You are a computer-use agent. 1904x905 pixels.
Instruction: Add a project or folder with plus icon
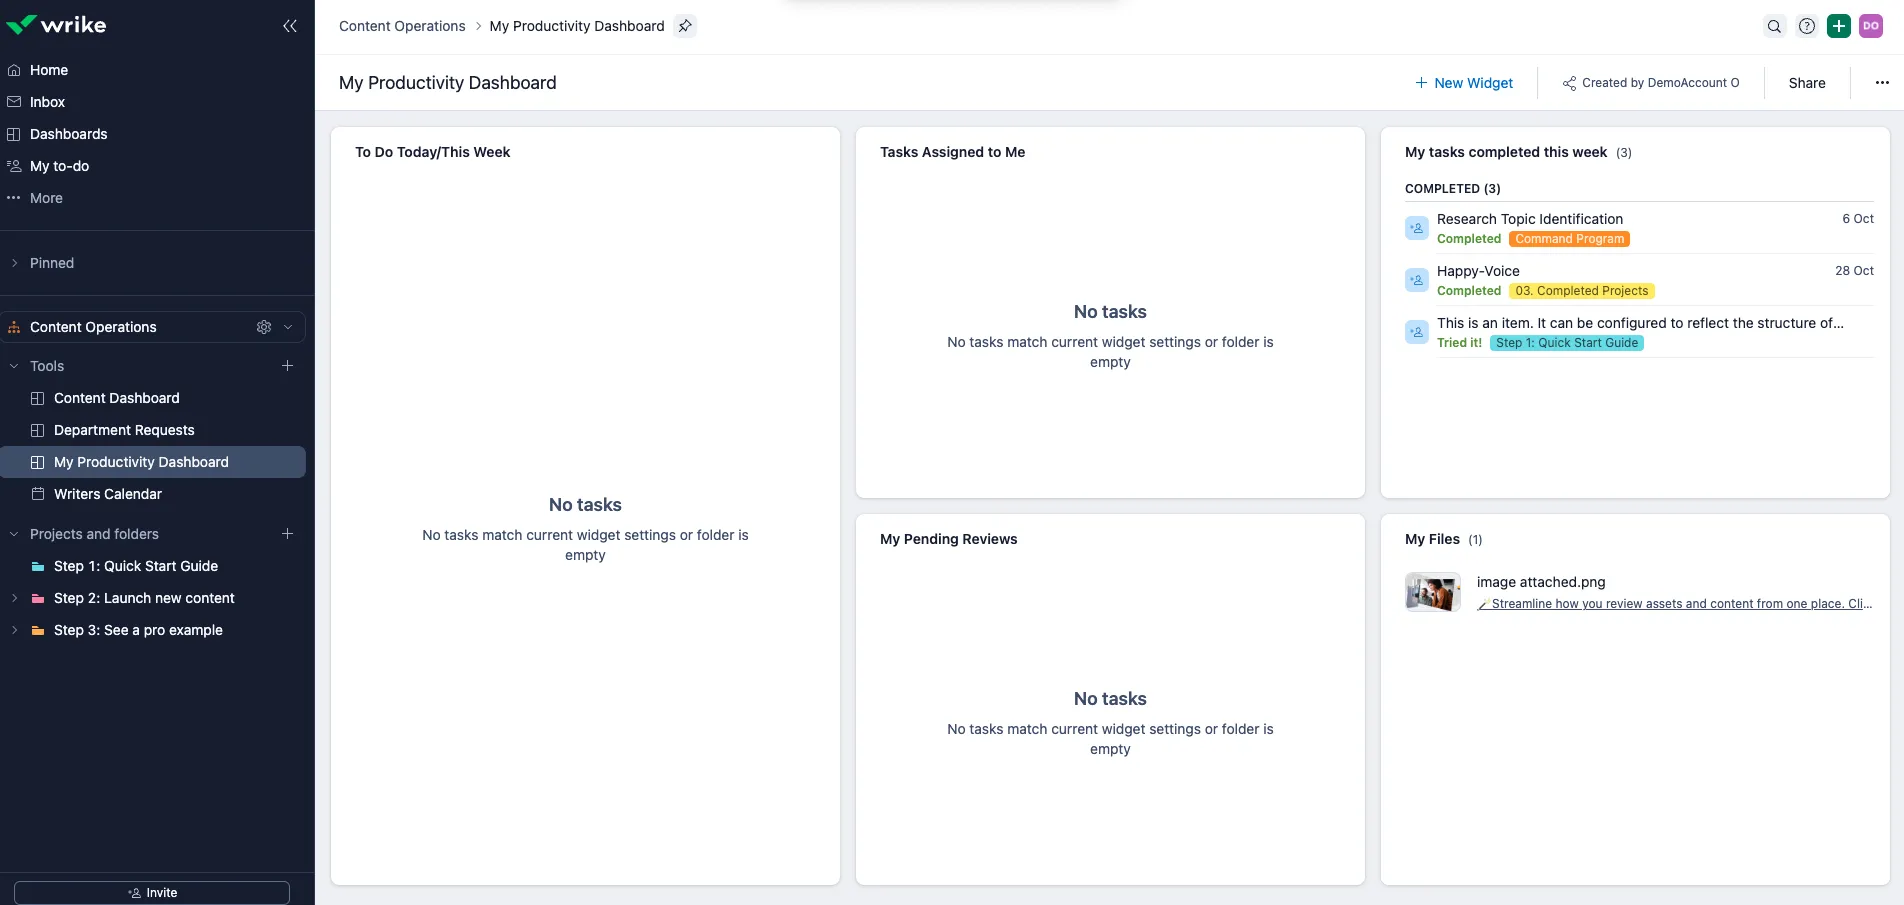[288, 534]
